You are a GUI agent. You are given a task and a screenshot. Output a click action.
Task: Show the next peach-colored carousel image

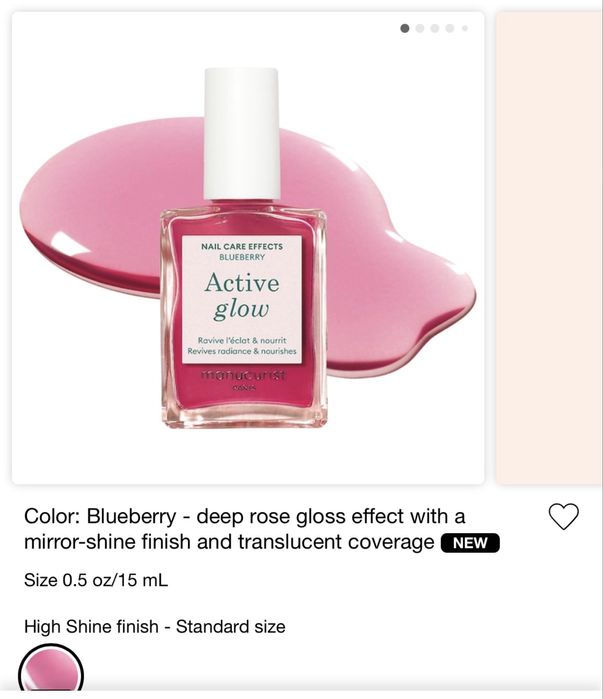point(549,248)
